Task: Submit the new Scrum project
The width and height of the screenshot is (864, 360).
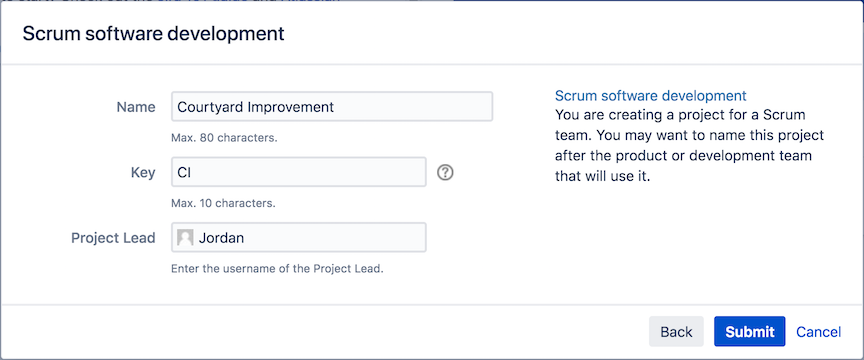Action: 749,331
